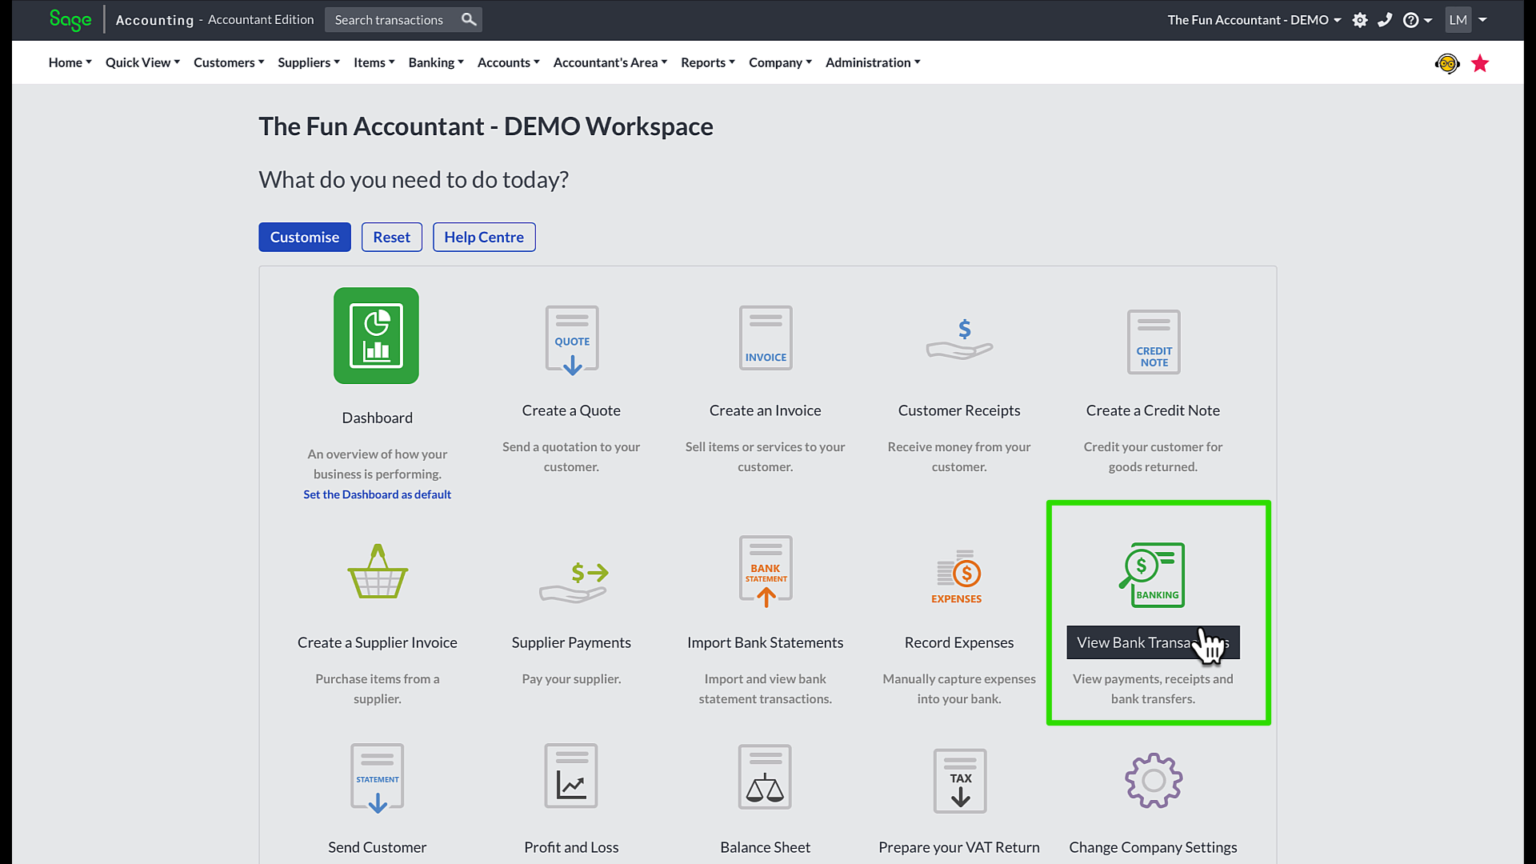The width and height of the screenshot is (1536, 864).
Task: Open the Import Bank Statements tile
Action: point(765,570)
